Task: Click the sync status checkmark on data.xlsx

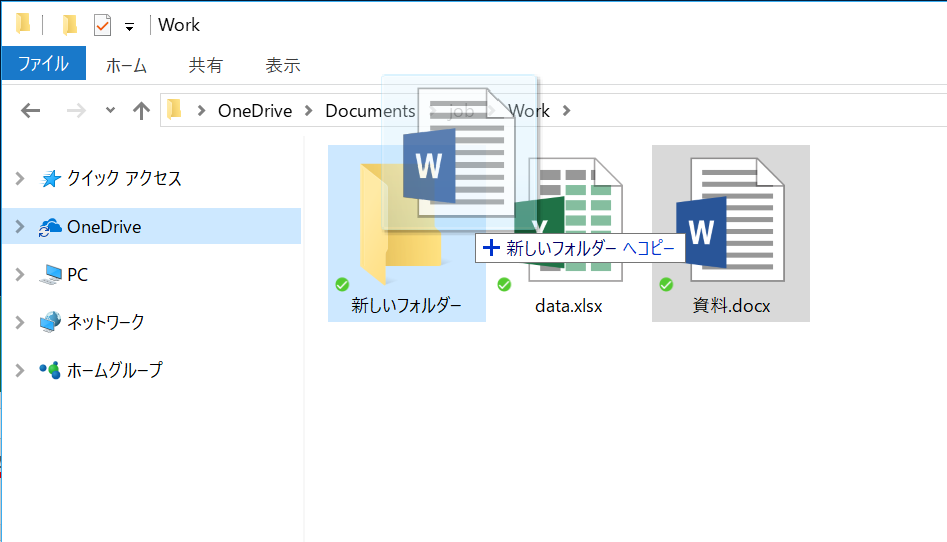Action: (504, 284)
